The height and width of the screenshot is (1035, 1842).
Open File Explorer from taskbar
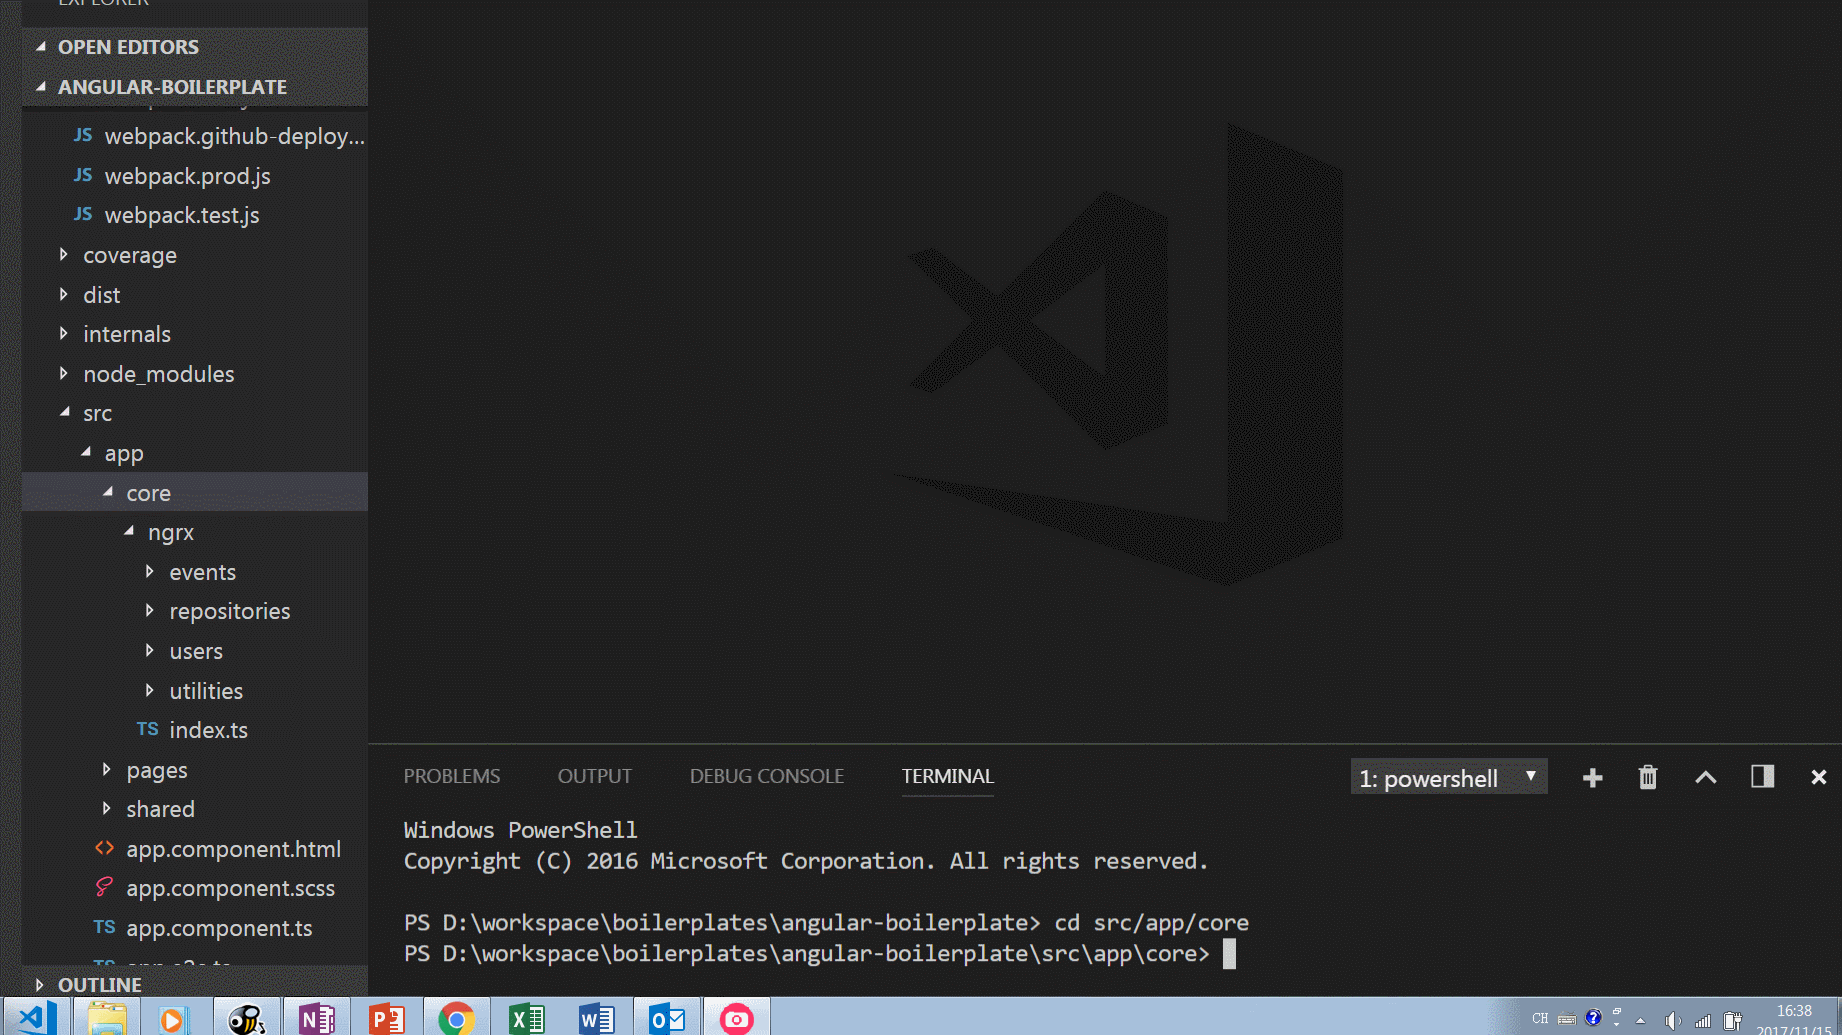[x=107, y=1017]
